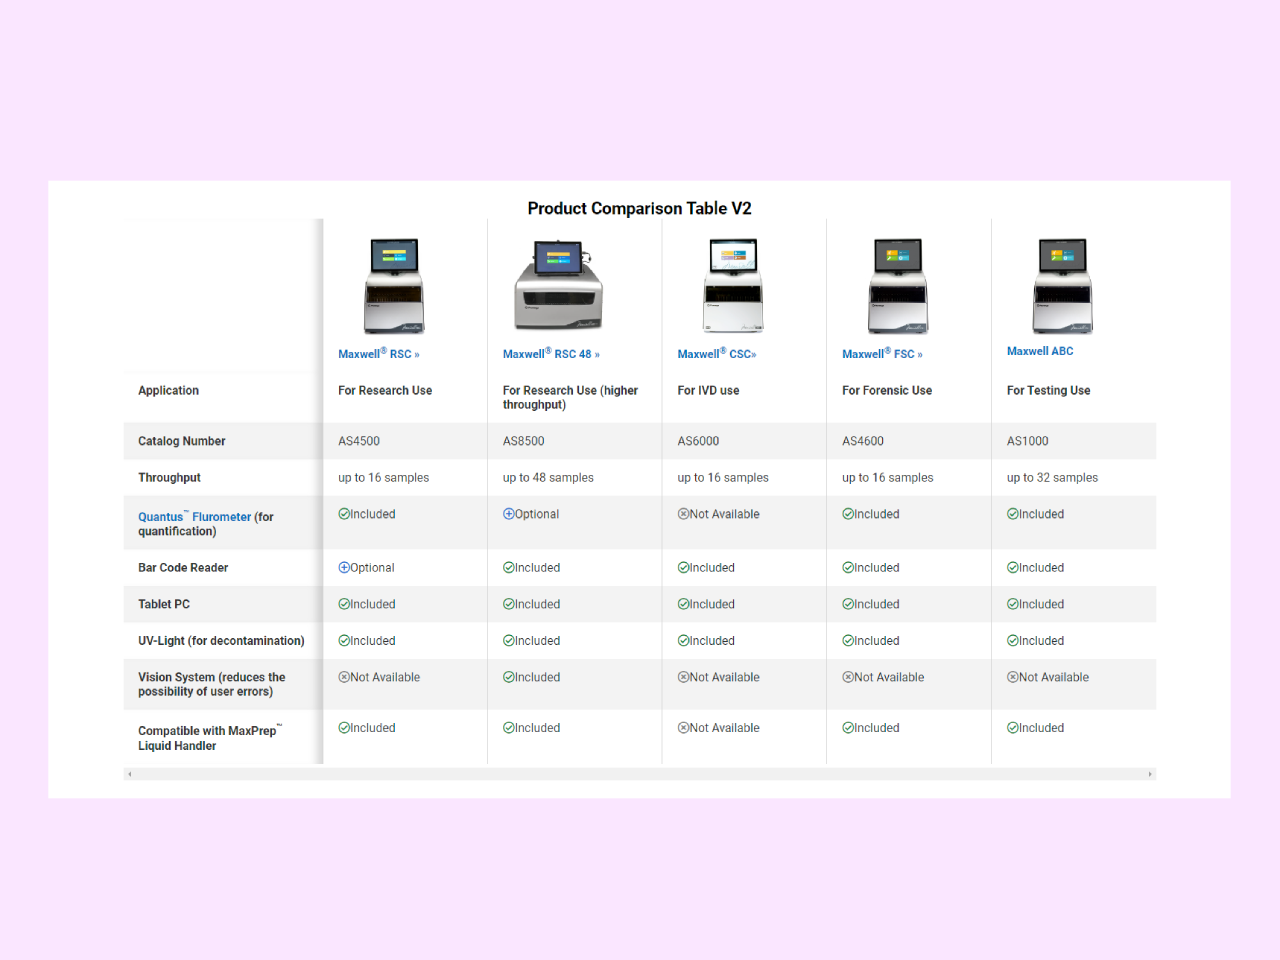1280x960 pixels.
Task: Click the Optional plus icon for Quantus Flurometer under Maxwell RSC 48
Action: (x=510, y=514)
